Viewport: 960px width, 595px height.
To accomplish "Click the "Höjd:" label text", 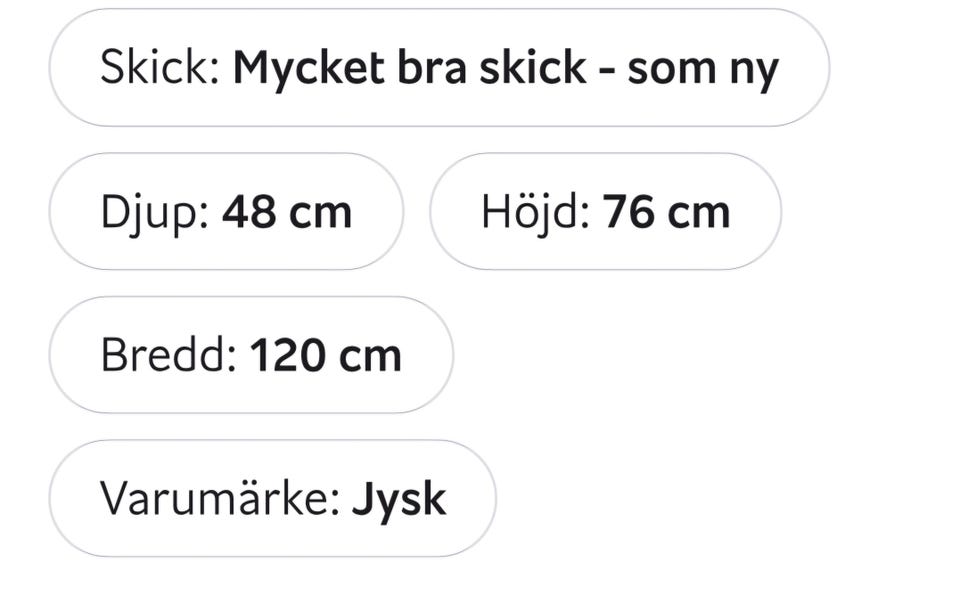I will pos(536,212).
